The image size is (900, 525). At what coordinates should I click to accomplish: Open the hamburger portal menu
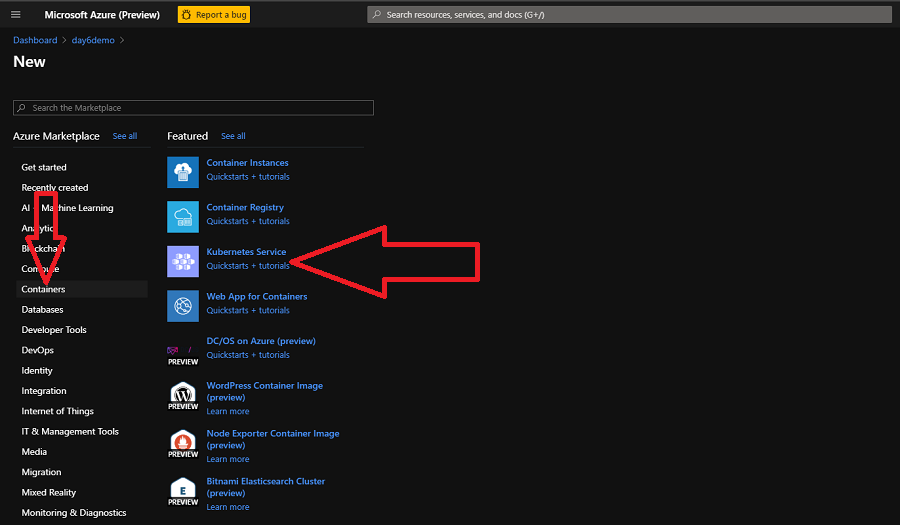pyautogui.click(x=15, y=15)
